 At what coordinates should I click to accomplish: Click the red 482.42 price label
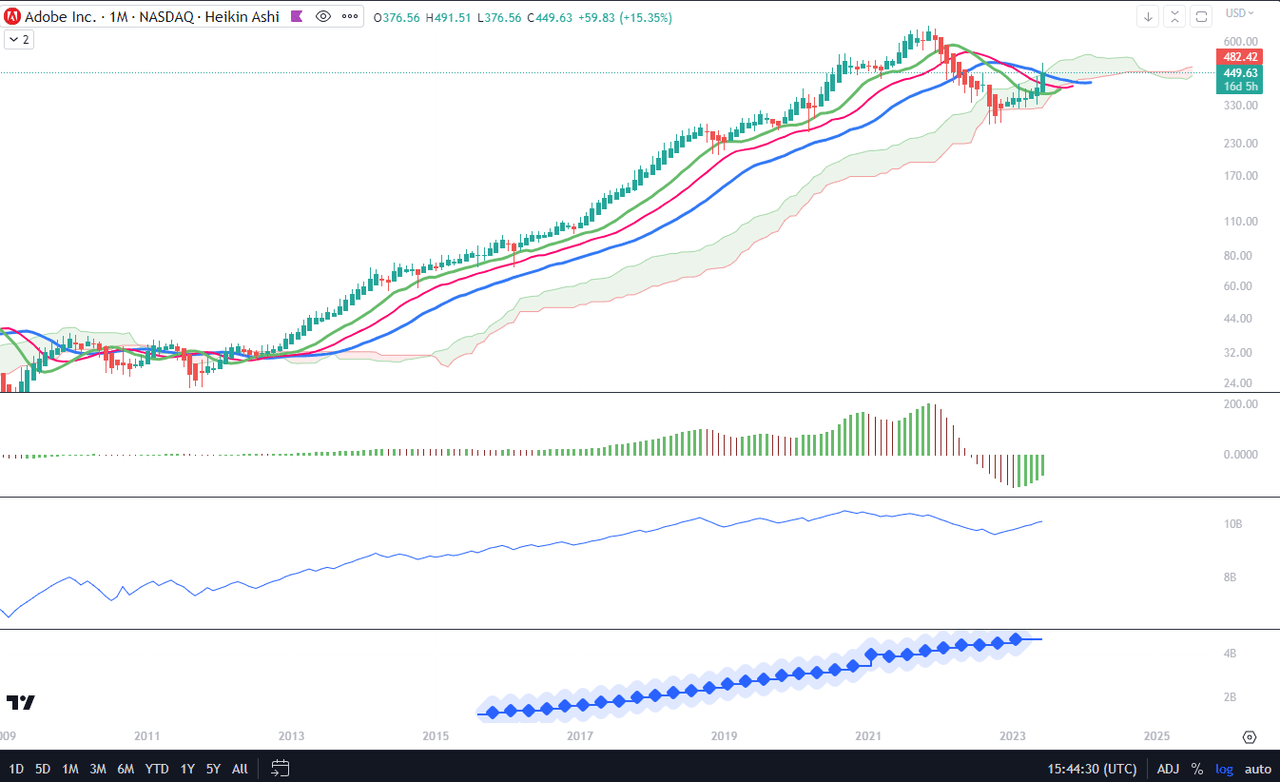(x=1239, y=57)
